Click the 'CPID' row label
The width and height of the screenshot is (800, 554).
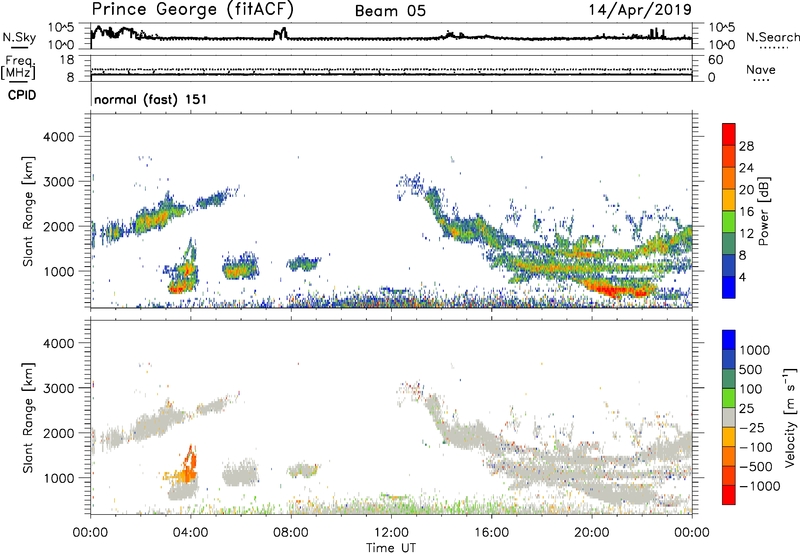click(x=22, y=95)
